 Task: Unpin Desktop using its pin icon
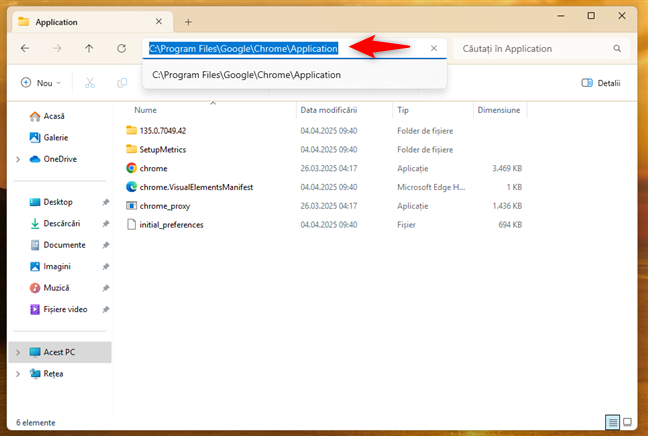point(106,202)
